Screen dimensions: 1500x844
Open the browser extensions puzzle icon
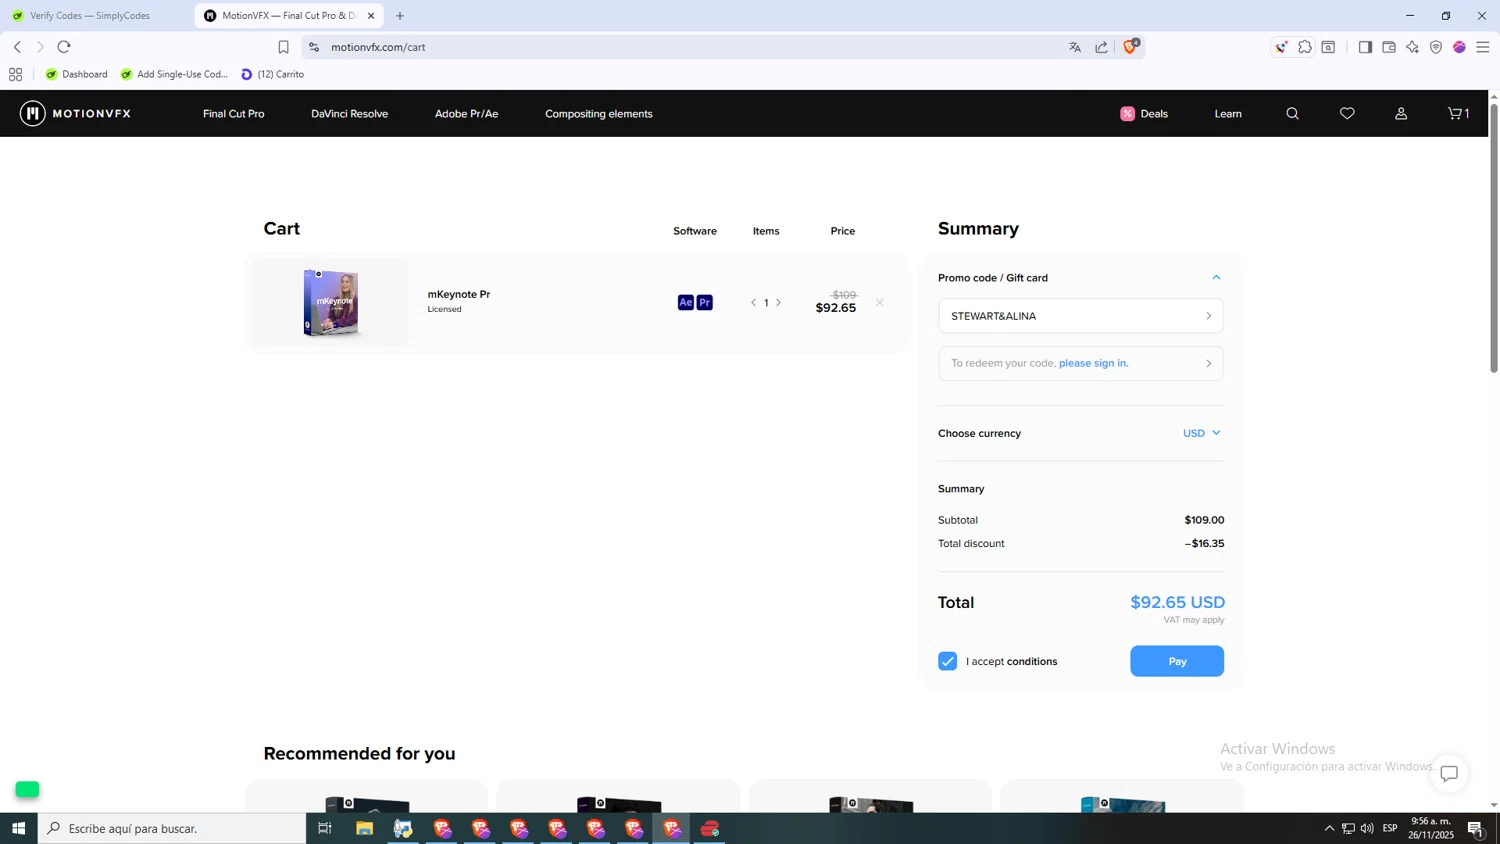tap(1305, 47)
